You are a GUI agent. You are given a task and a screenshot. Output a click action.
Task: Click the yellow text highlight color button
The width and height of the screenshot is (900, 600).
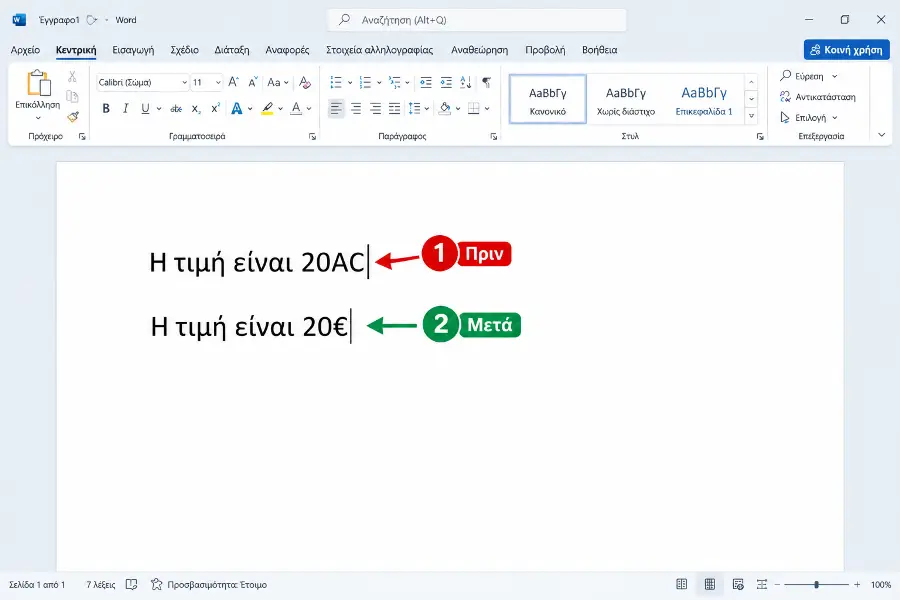coord(267,109)
